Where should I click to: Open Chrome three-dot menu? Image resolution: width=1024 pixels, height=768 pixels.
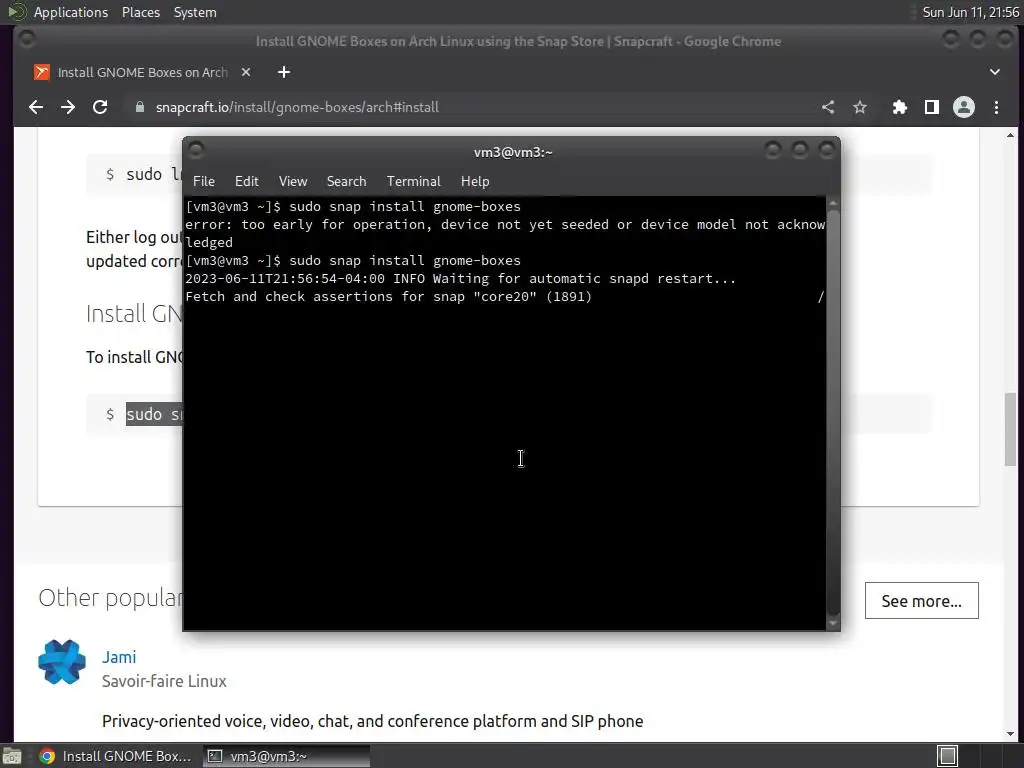tap(997, 107)
